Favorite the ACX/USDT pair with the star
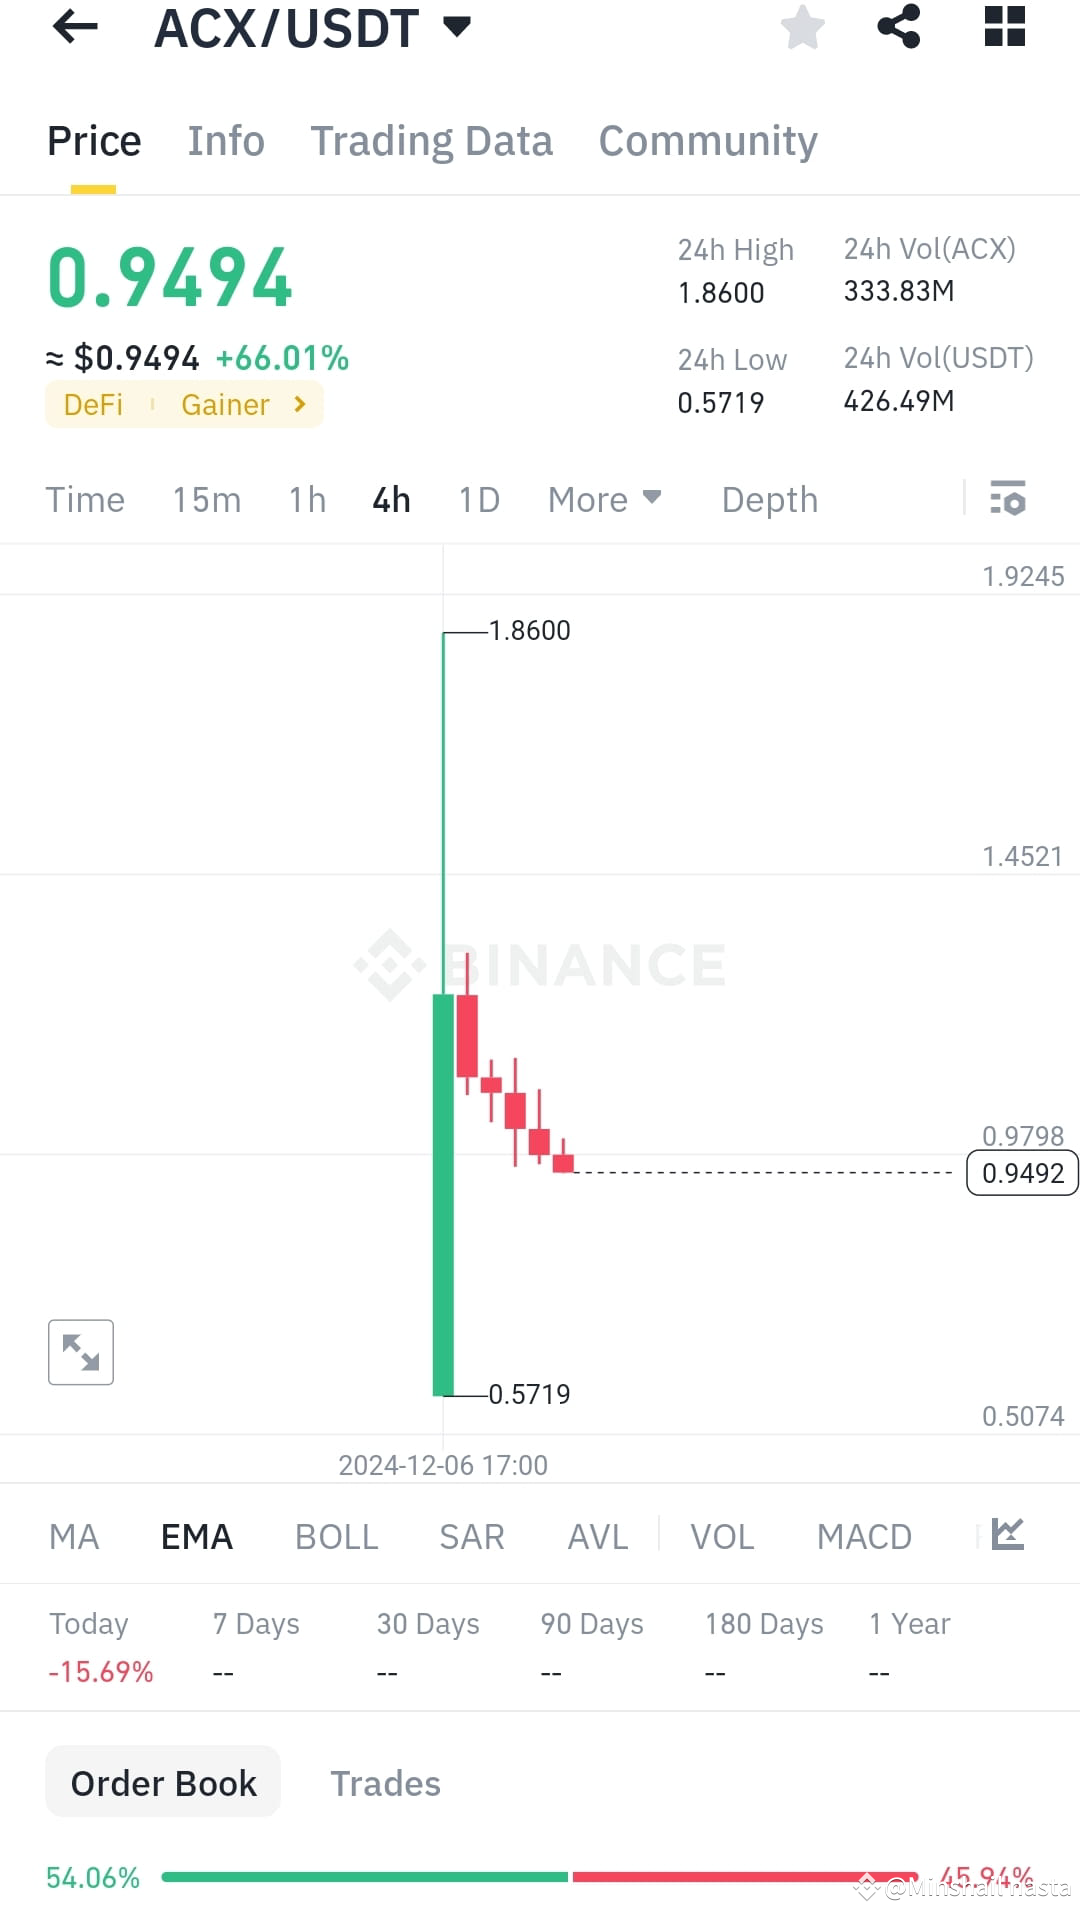The height and width of the screenshot is (1910, 1080). pos(803,27)
